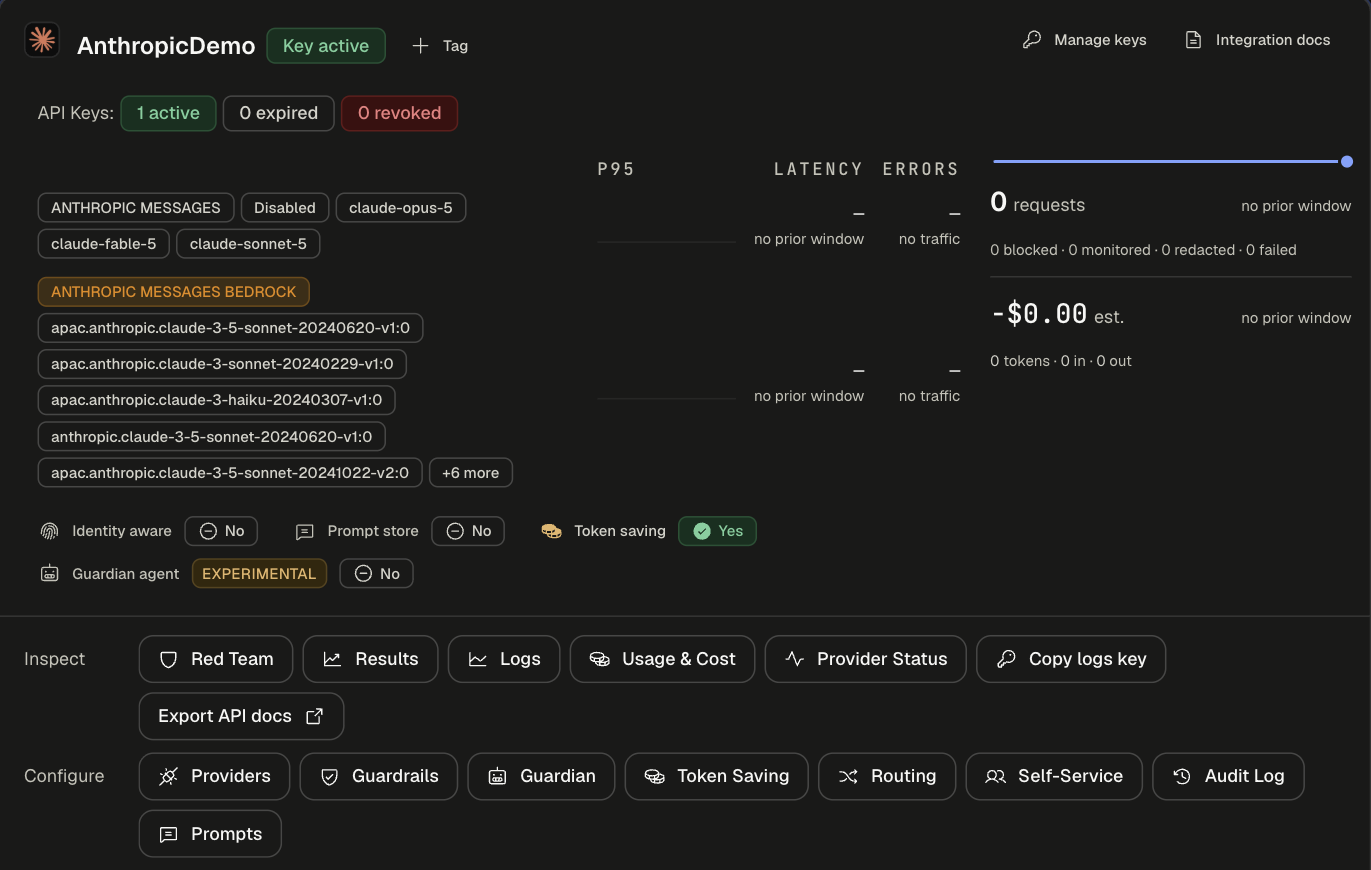Click the document icon beside Integration docs

tap(1193, 40)
